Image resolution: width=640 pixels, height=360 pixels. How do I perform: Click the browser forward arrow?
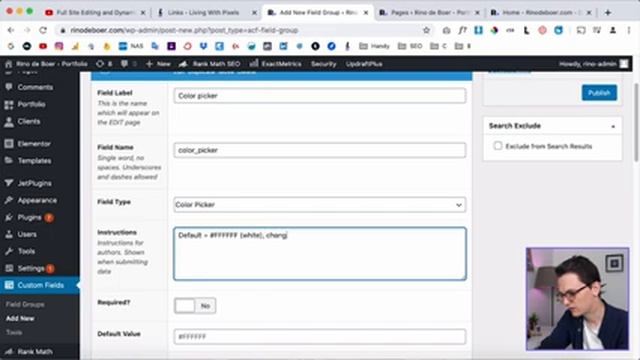tap(27, 30)
